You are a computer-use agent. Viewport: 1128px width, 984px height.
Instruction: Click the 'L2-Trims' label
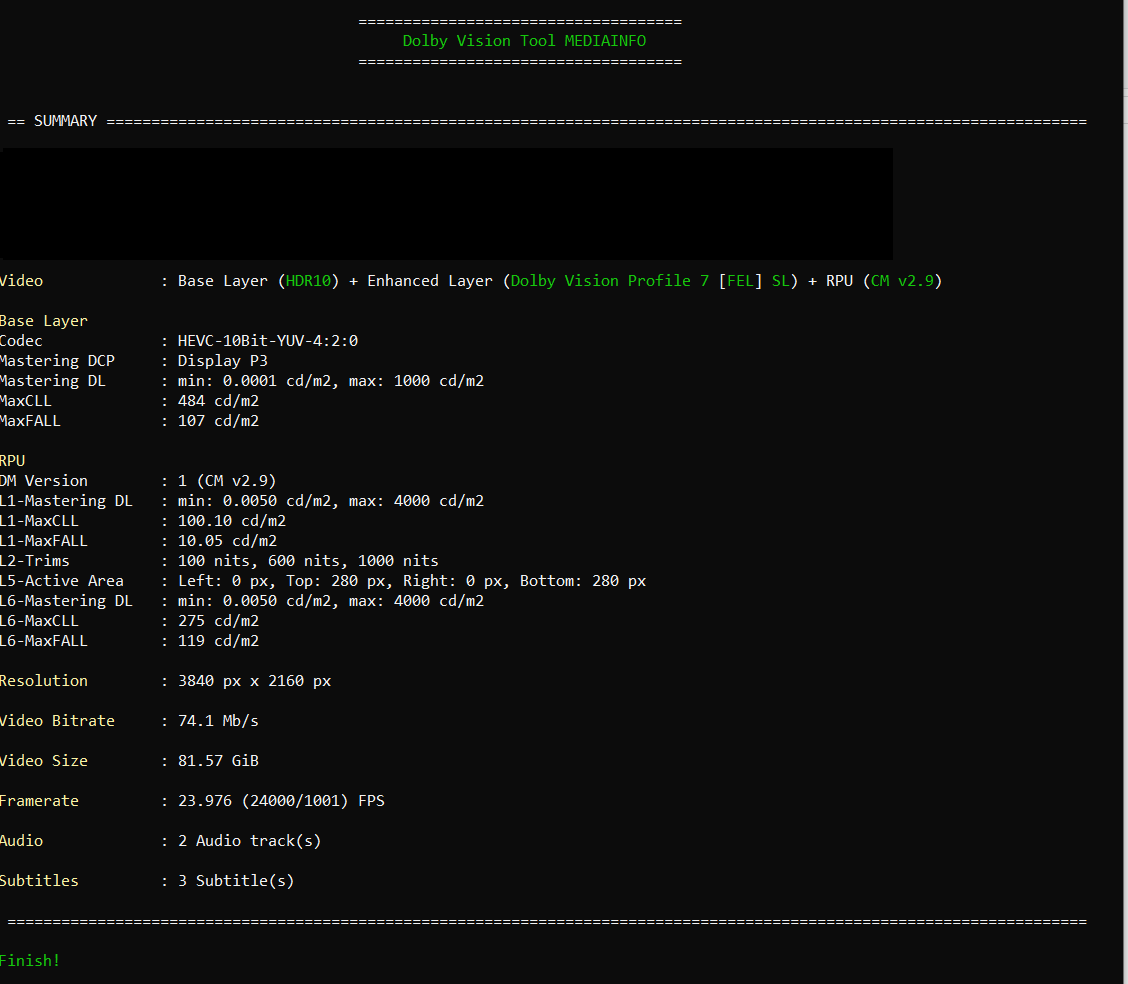tap(35, 561)
